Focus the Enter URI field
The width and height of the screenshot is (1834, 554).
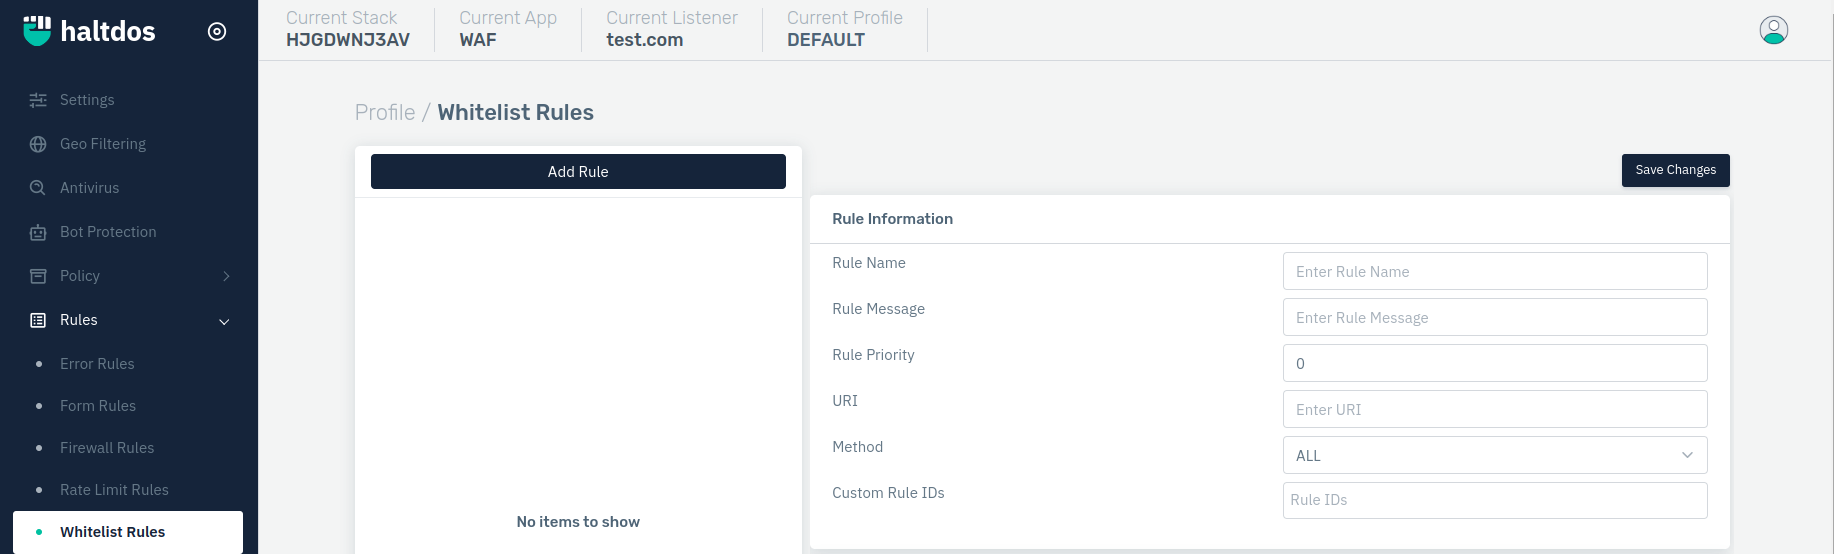pyautogui.click(x=1495, y=409)
